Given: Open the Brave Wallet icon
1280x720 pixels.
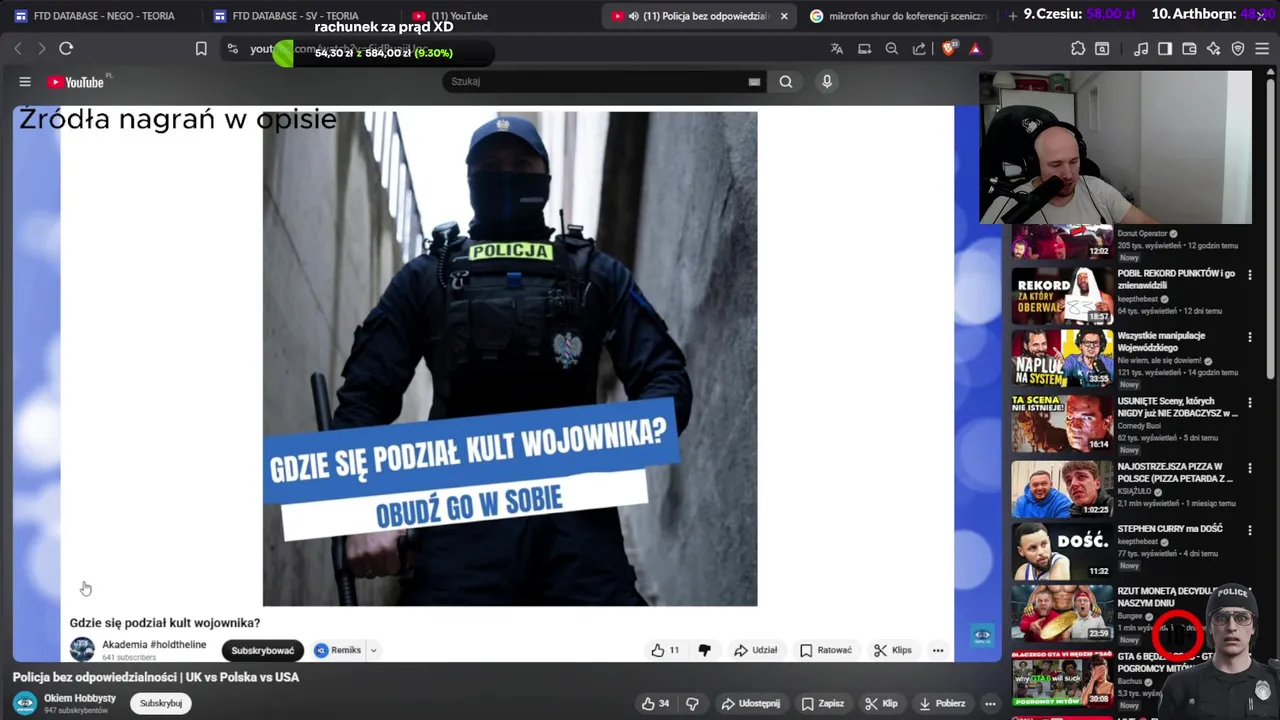Looking at the screenshot, I should pos(1189,48).
